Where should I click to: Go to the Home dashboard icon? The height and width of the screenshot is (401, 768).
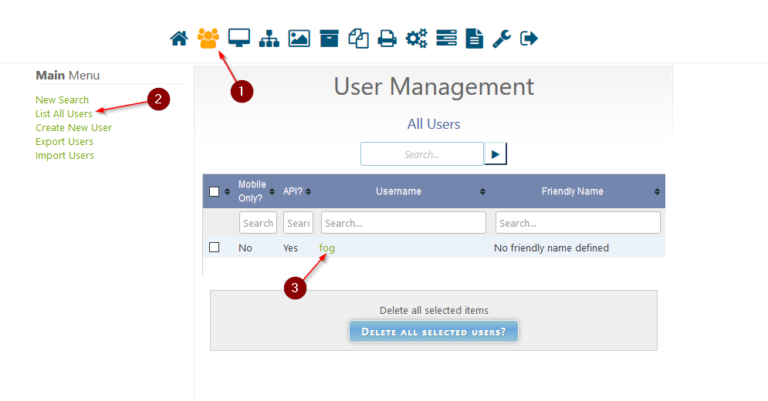click(179, 39)
